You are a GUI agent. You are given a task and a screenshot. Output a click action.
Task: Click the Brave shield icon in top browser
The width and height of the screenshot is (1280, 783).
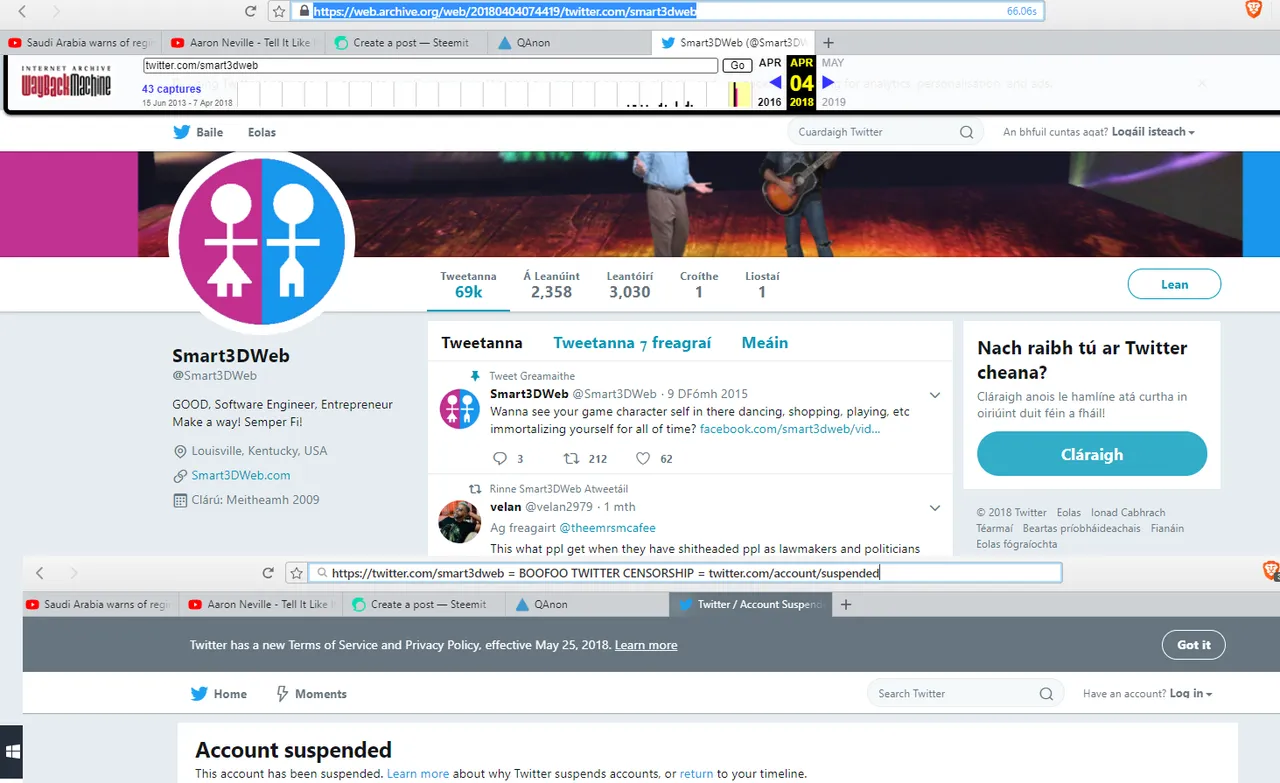1253,9
